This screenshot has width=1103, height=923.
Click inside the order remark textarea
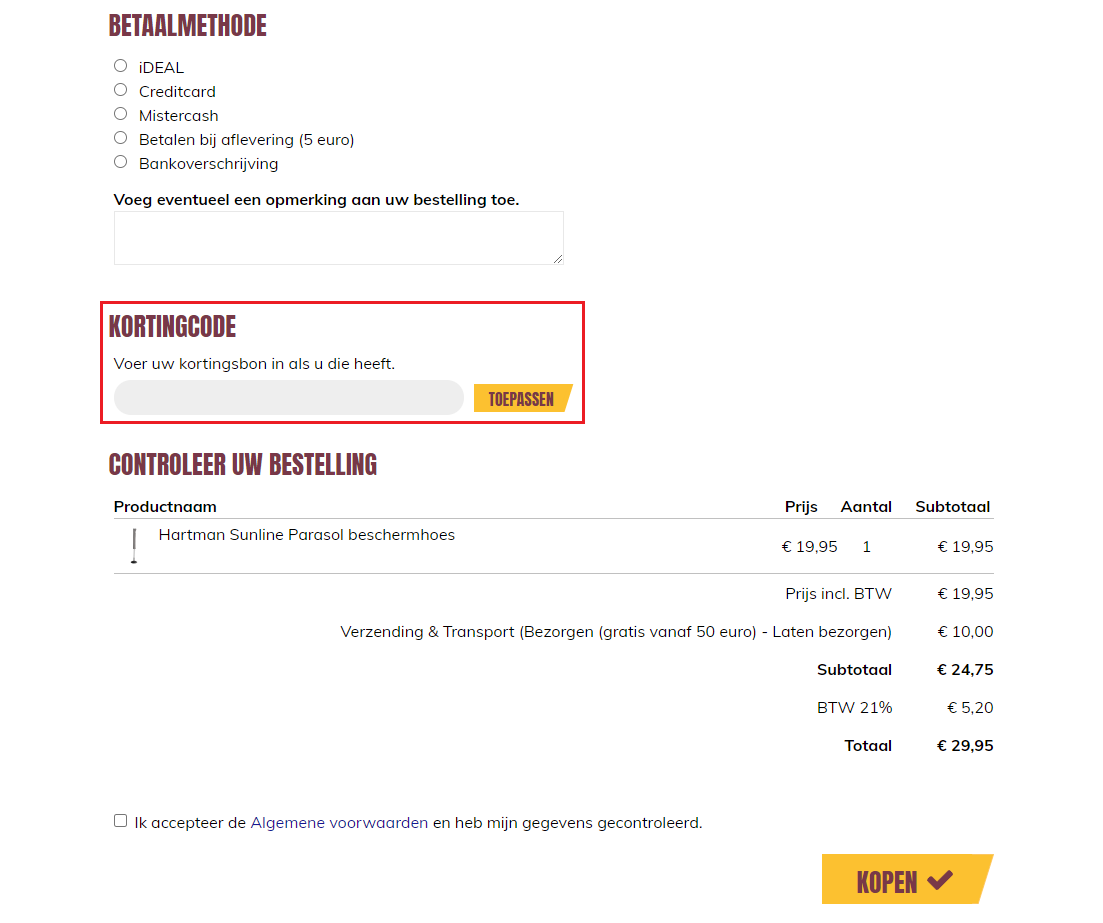338,237
